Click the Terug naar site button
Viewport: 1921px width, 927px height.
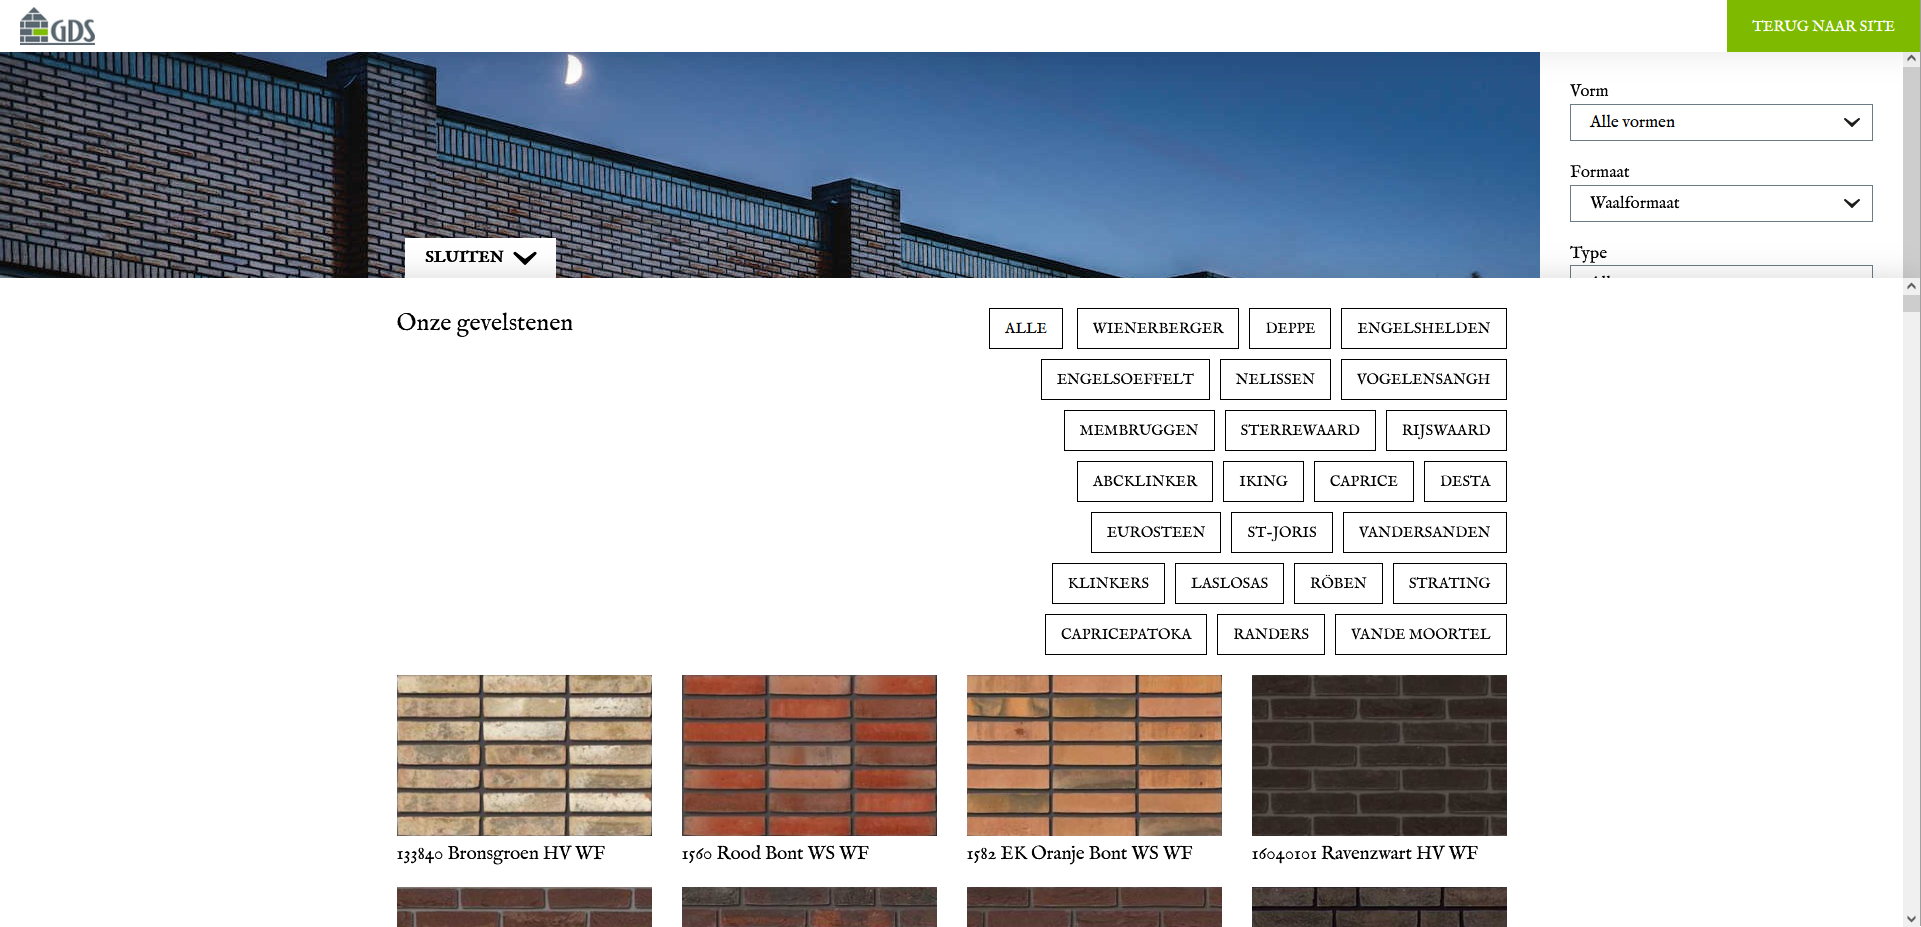tap(1822, 26)
